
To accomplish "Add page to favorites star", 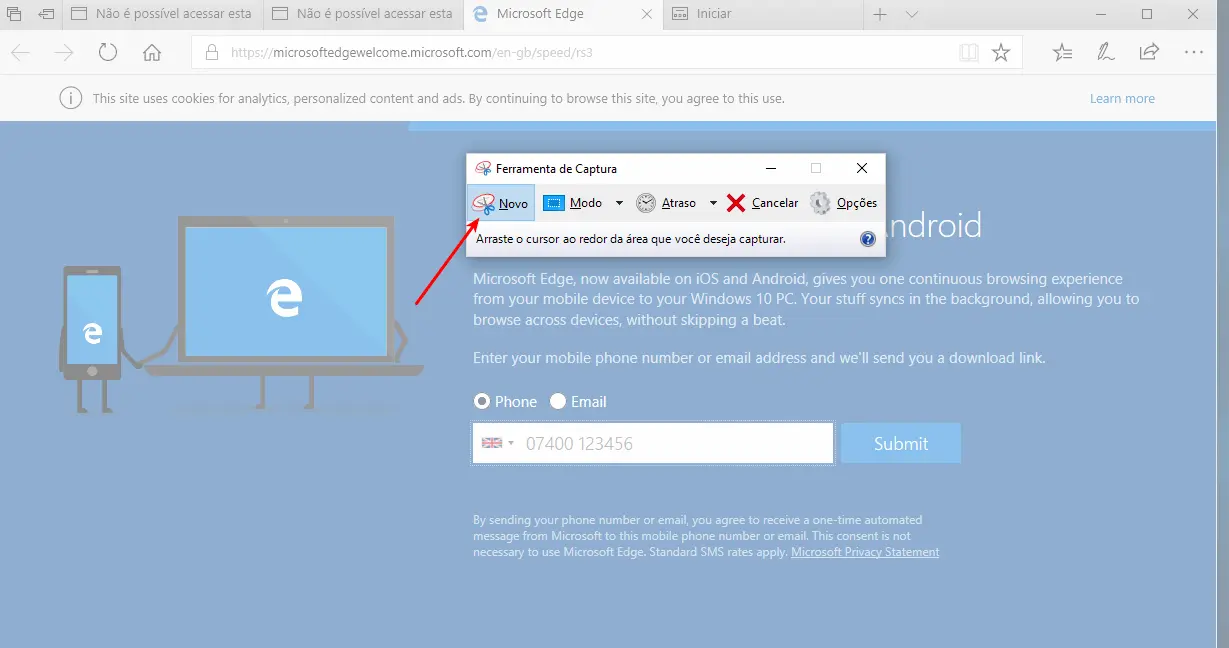I will tap(1001, 53).
